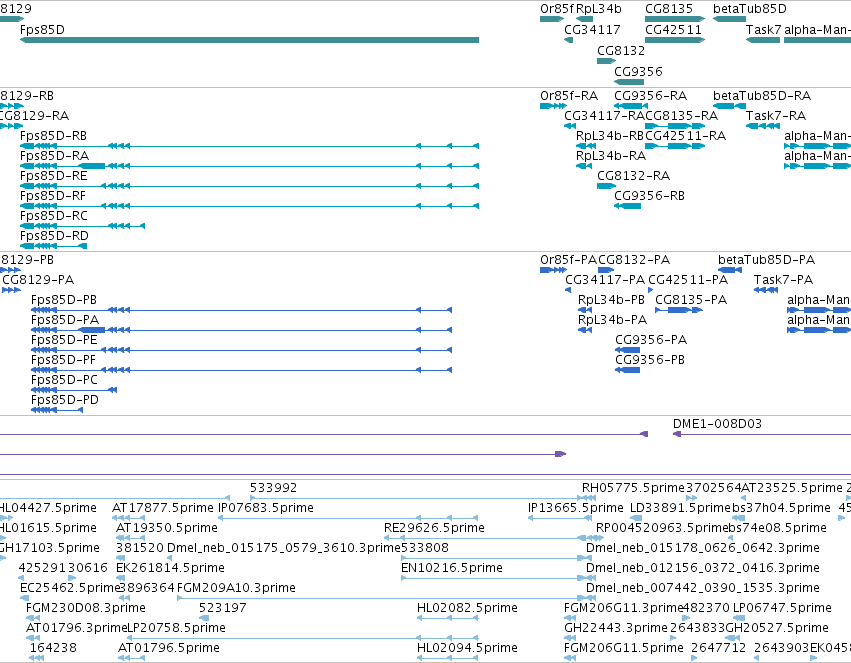Select the betaTub85D gene label

750,9
